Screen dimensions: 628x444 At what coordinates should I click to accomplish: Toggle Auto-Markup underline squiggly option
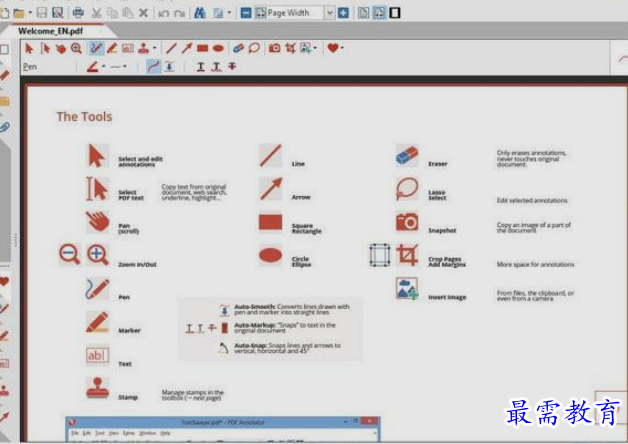pos(217,66)
